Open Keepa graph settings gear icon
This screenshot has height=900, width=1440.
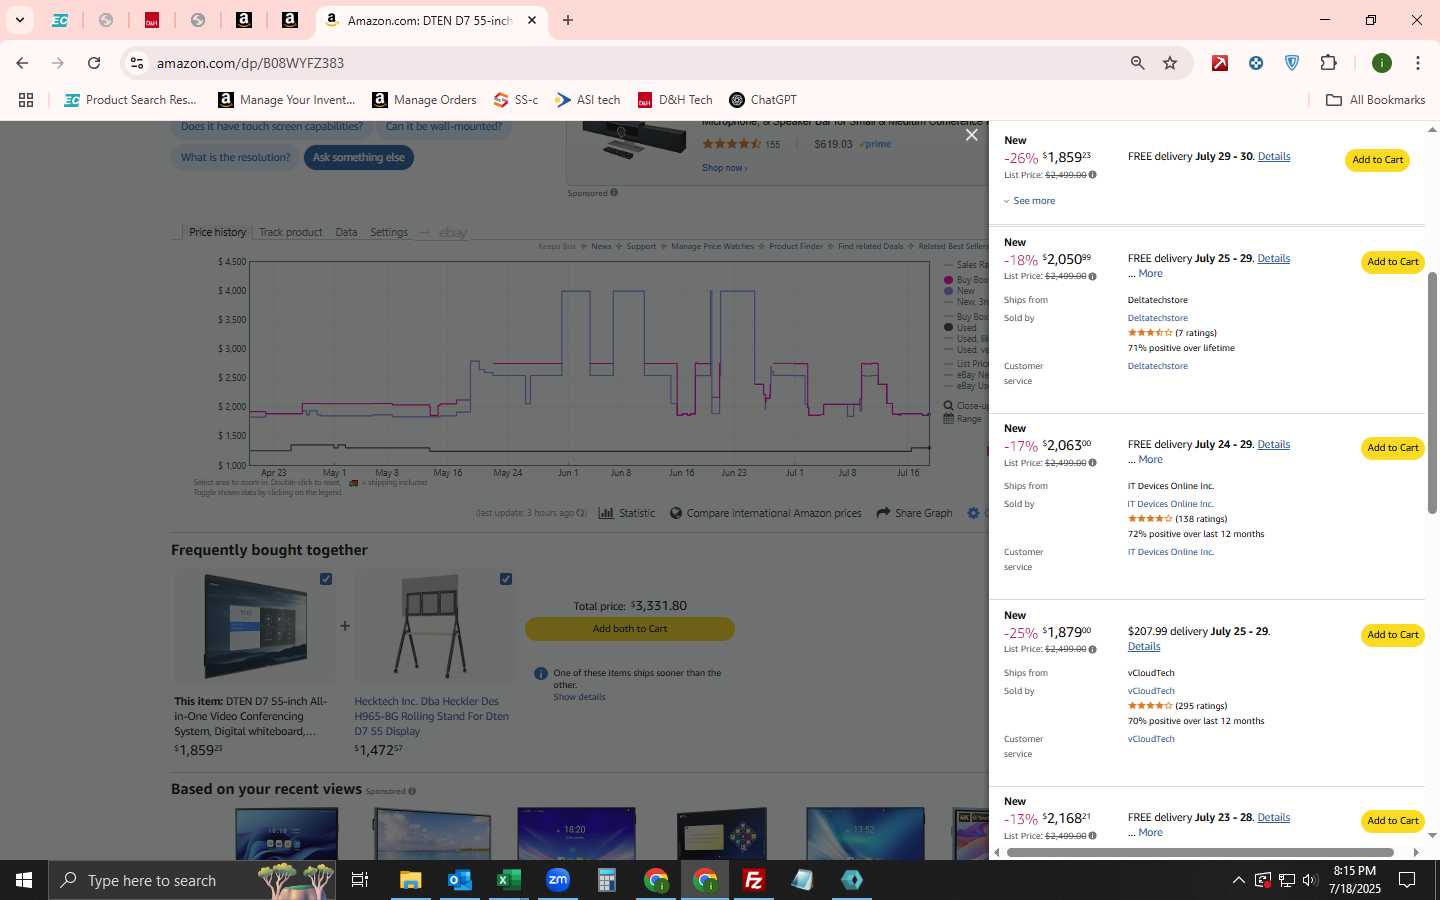click(x=973, y=513)
